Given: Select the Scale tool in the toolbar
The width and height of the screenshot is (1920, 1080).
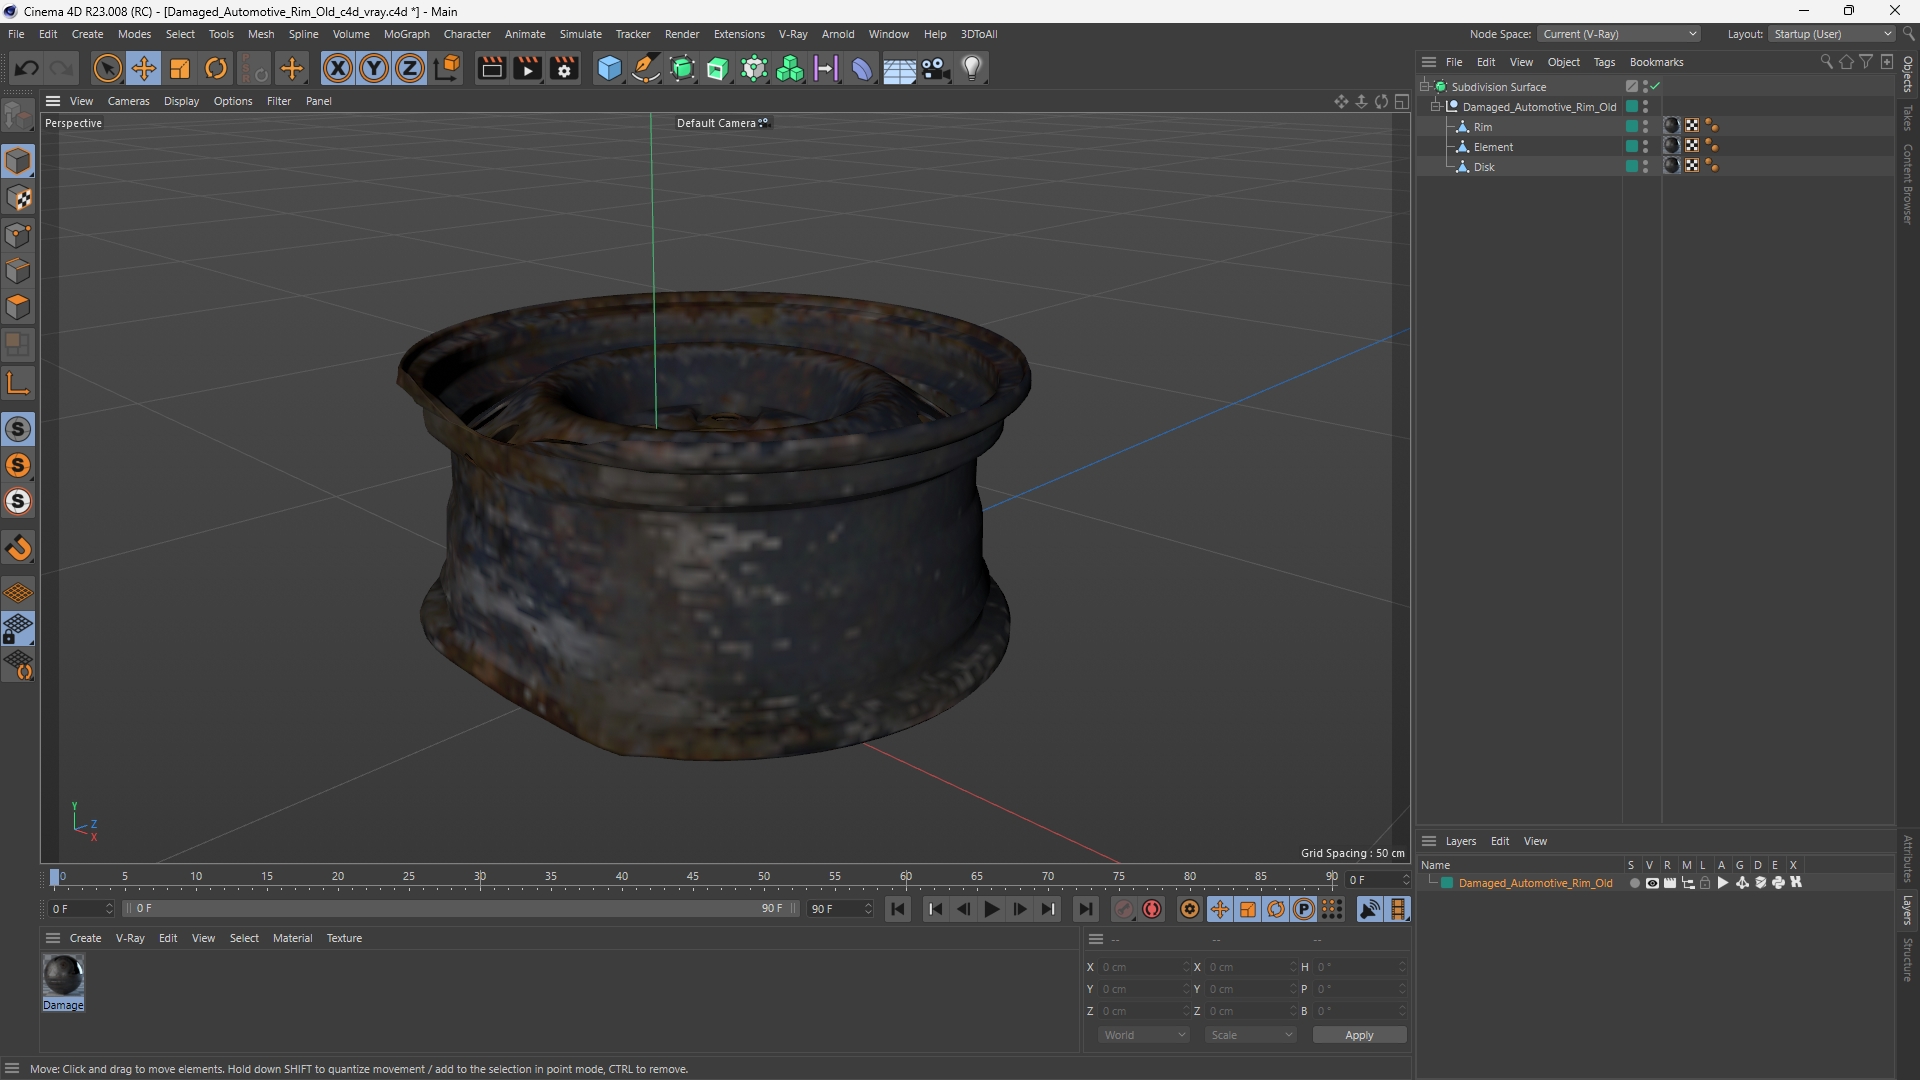Looking at the screenshot, I should tap(180, 68).
